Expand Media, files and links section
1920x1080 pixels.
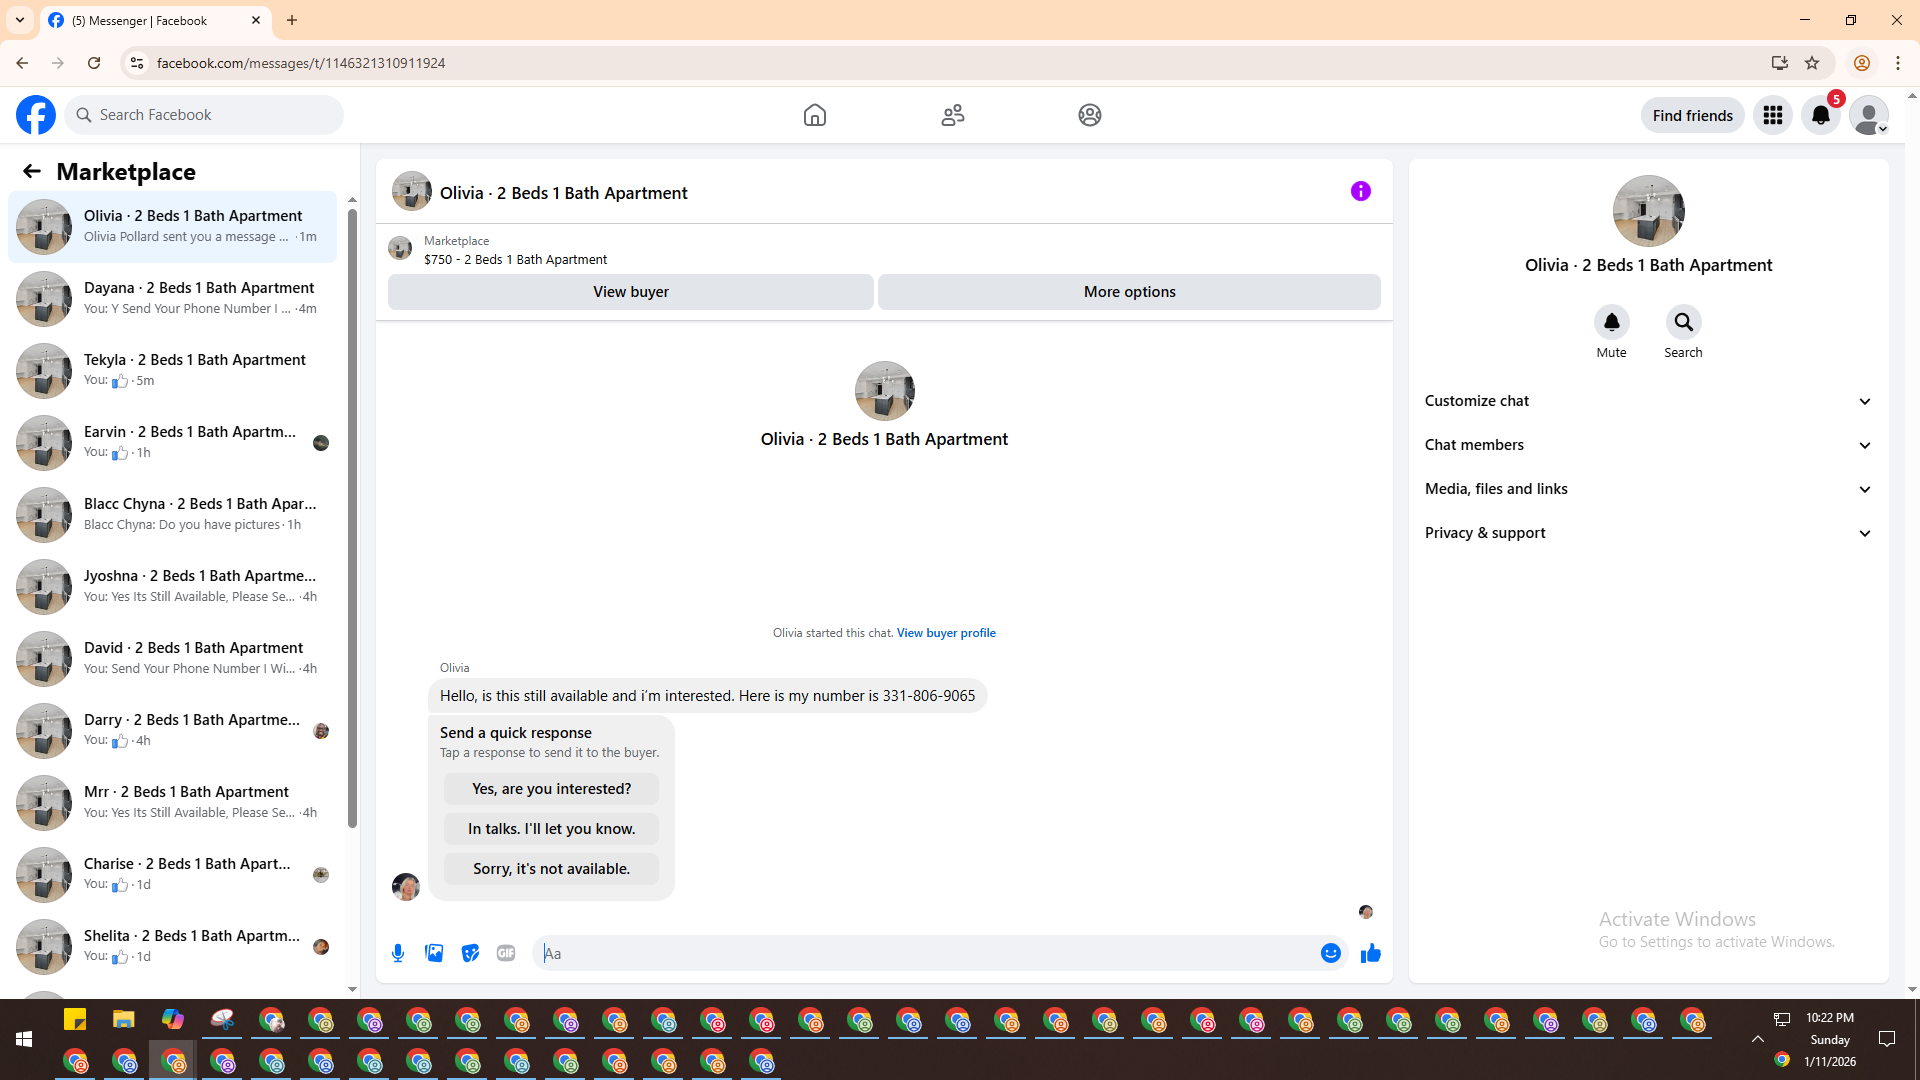tap(1648, 489)
